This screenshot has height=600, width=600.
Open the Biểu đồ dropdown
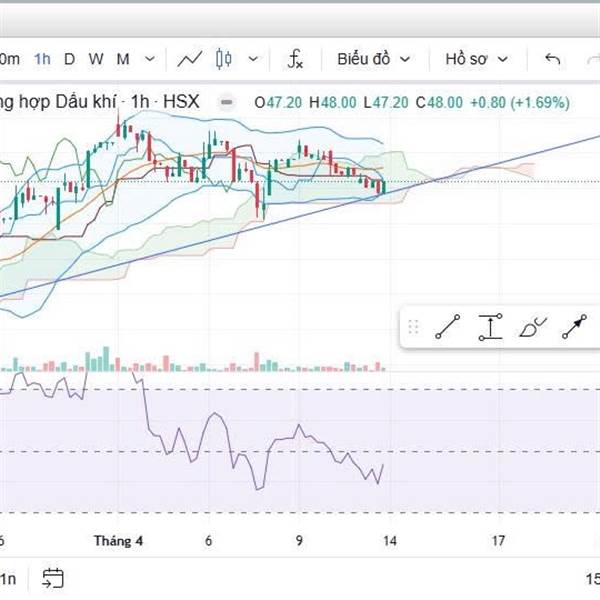(x=373, y=59)
